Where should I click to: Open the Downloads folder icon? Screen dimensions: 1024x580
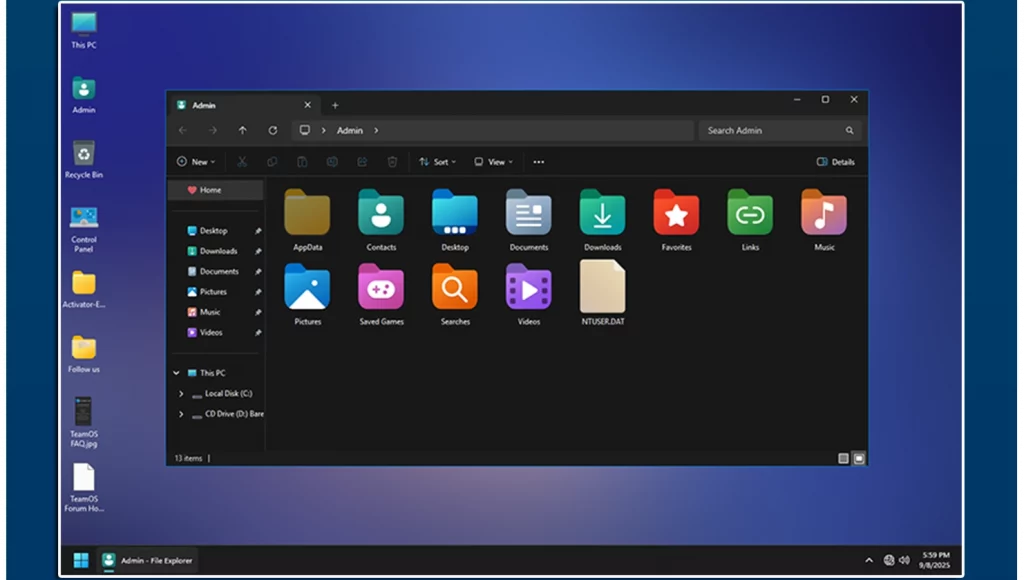(602, 213)
